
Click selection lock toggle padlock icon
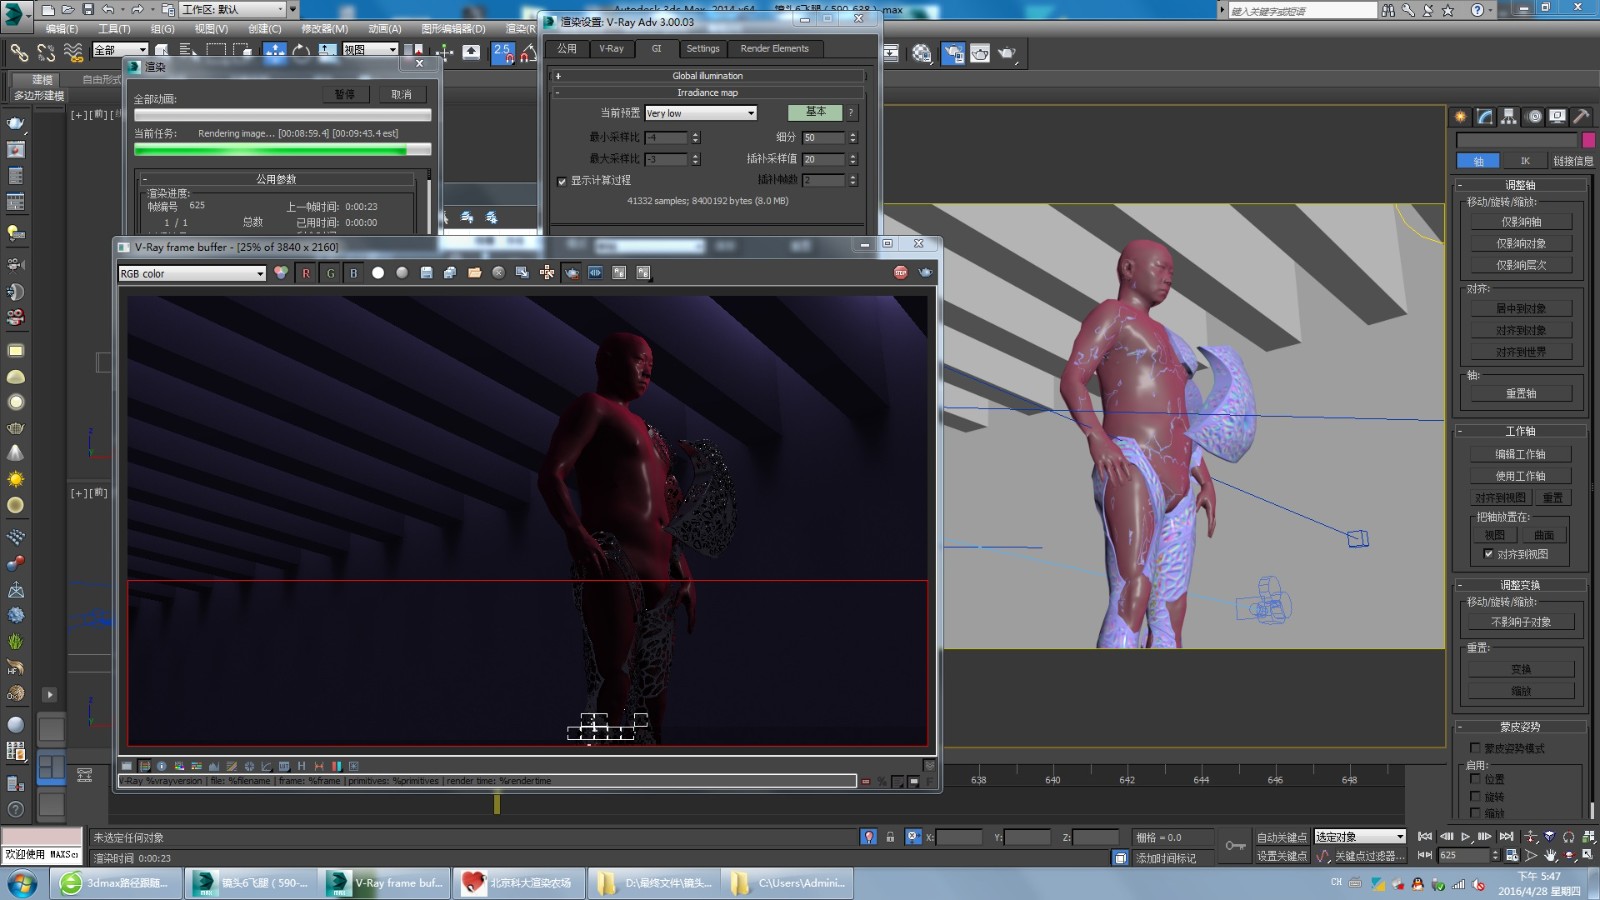pyautogui.click(x=890, y=837)
